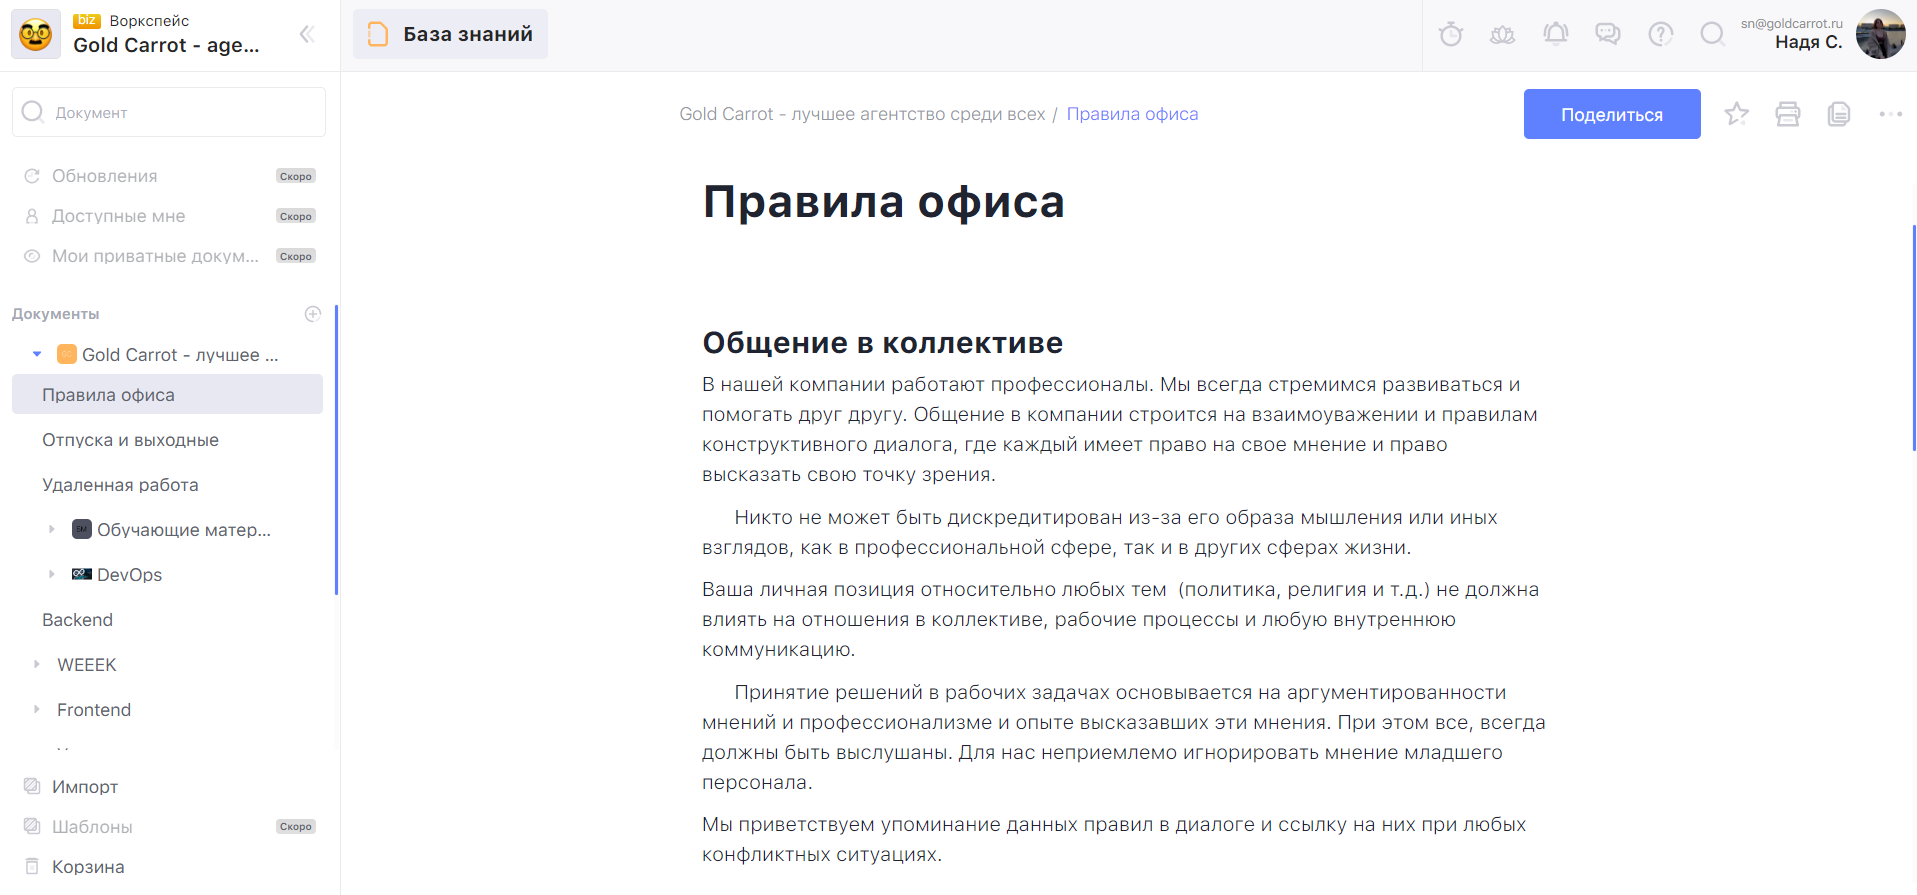
Task: Click the Gold Carrot workspace name
Action: (x=166, y=45)
